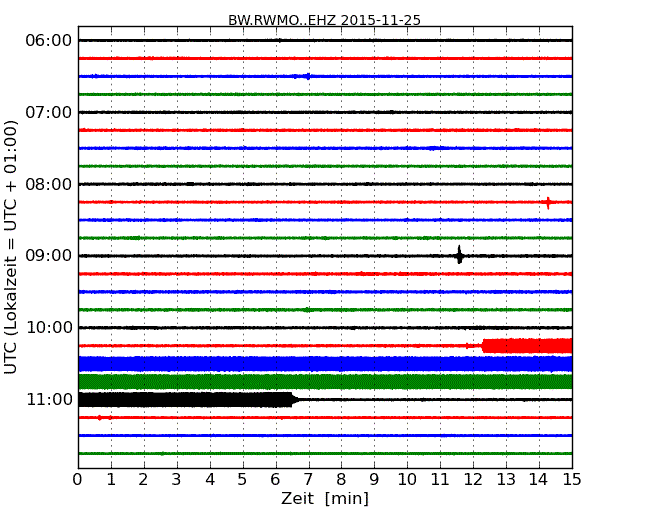The image size is (650, 520).
Task: Select the 07:00 time axis label
Action: point(49,112)
